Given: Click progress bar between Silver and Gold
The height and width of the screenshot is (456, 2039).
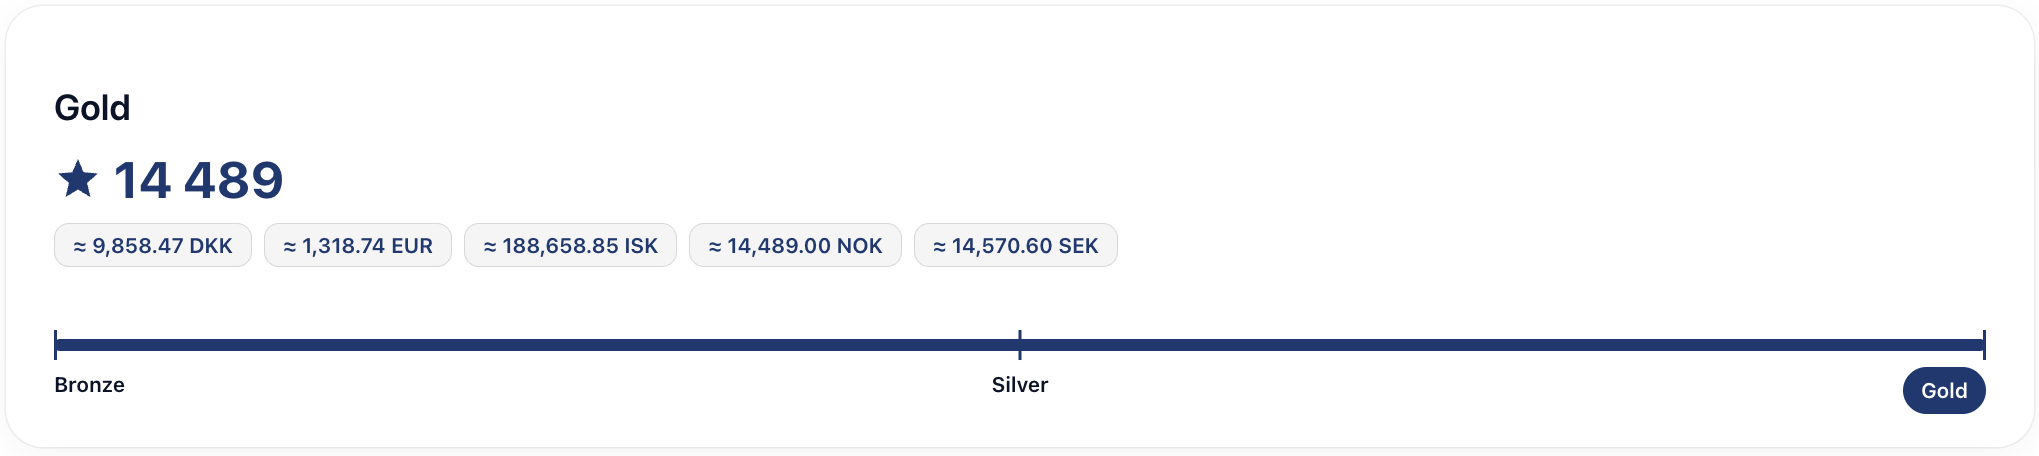Looking at the screenshot, I should coord(1502,345).
